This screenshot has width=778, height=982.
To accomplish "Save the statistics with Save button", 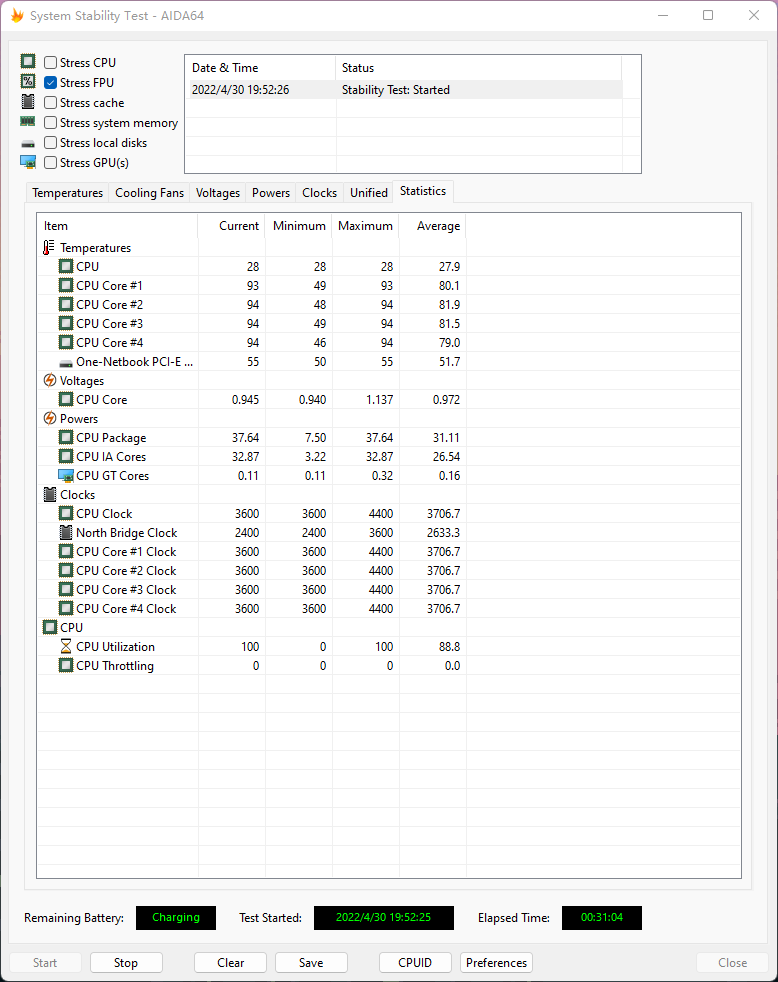I will [x=311, y=963].
